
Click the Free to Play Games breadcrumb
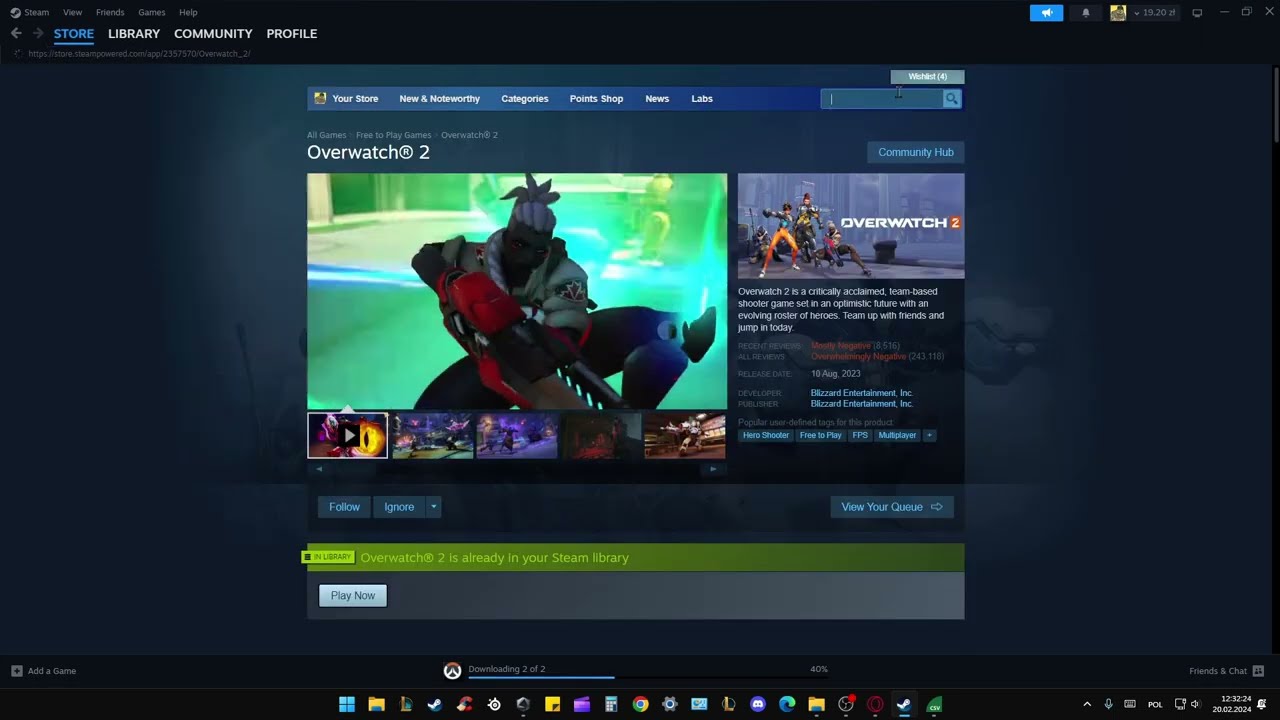point(394,135)
